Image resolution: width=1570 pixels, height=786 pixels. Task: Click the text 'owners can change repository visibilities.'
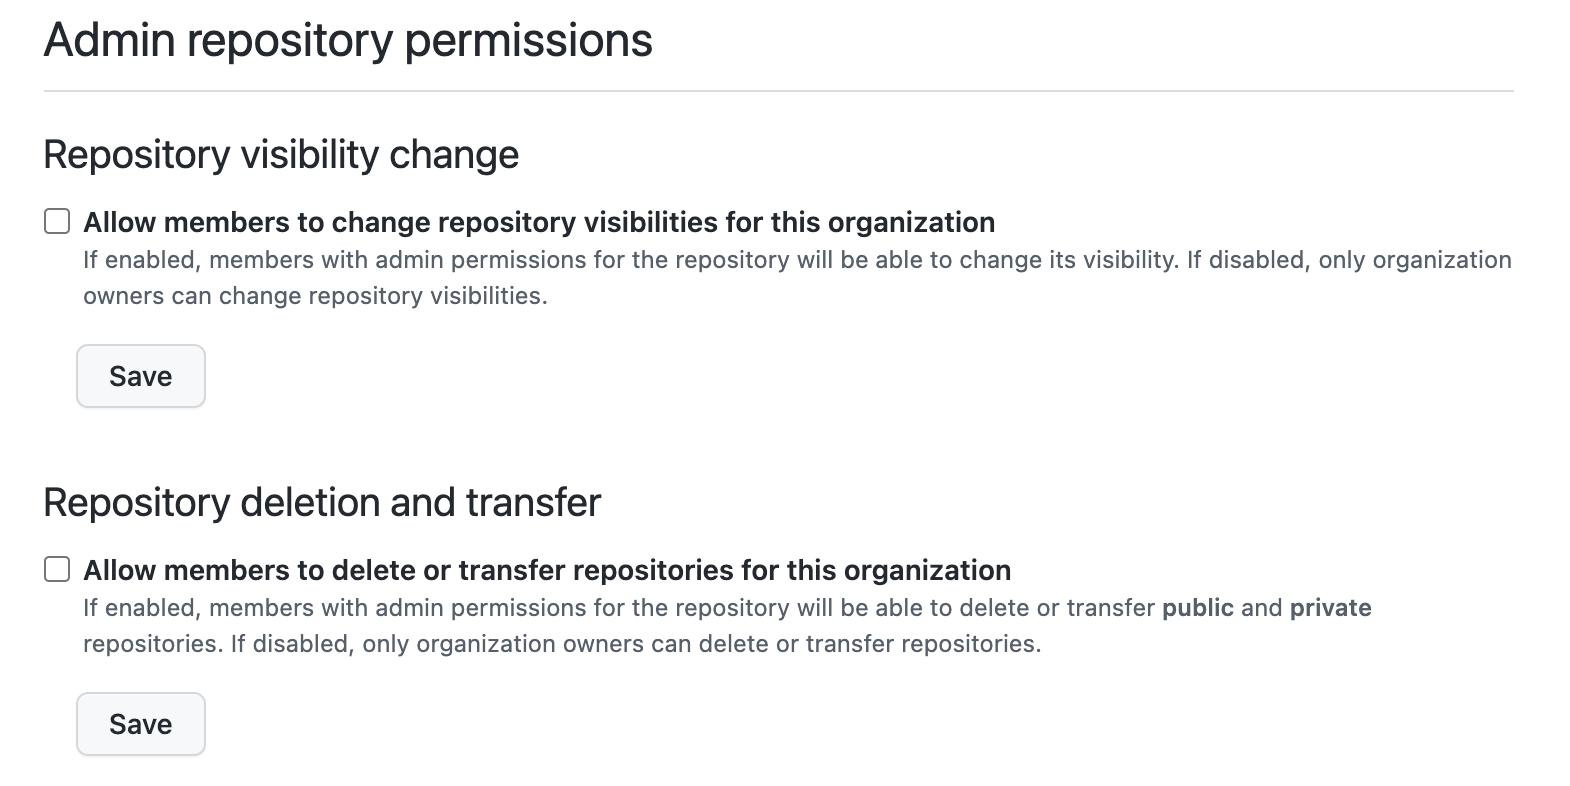[x=315, y=296]
